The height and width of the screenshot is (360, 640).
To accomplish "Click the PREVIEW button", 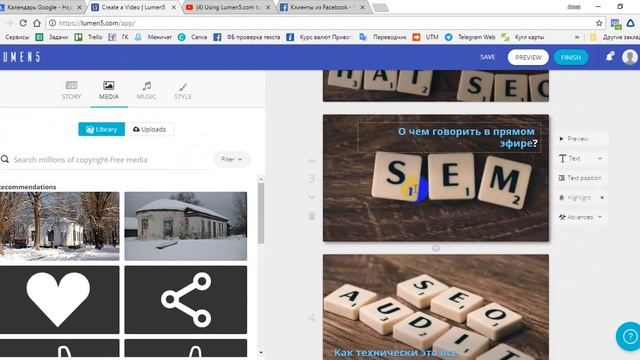I will pos(528,58).
